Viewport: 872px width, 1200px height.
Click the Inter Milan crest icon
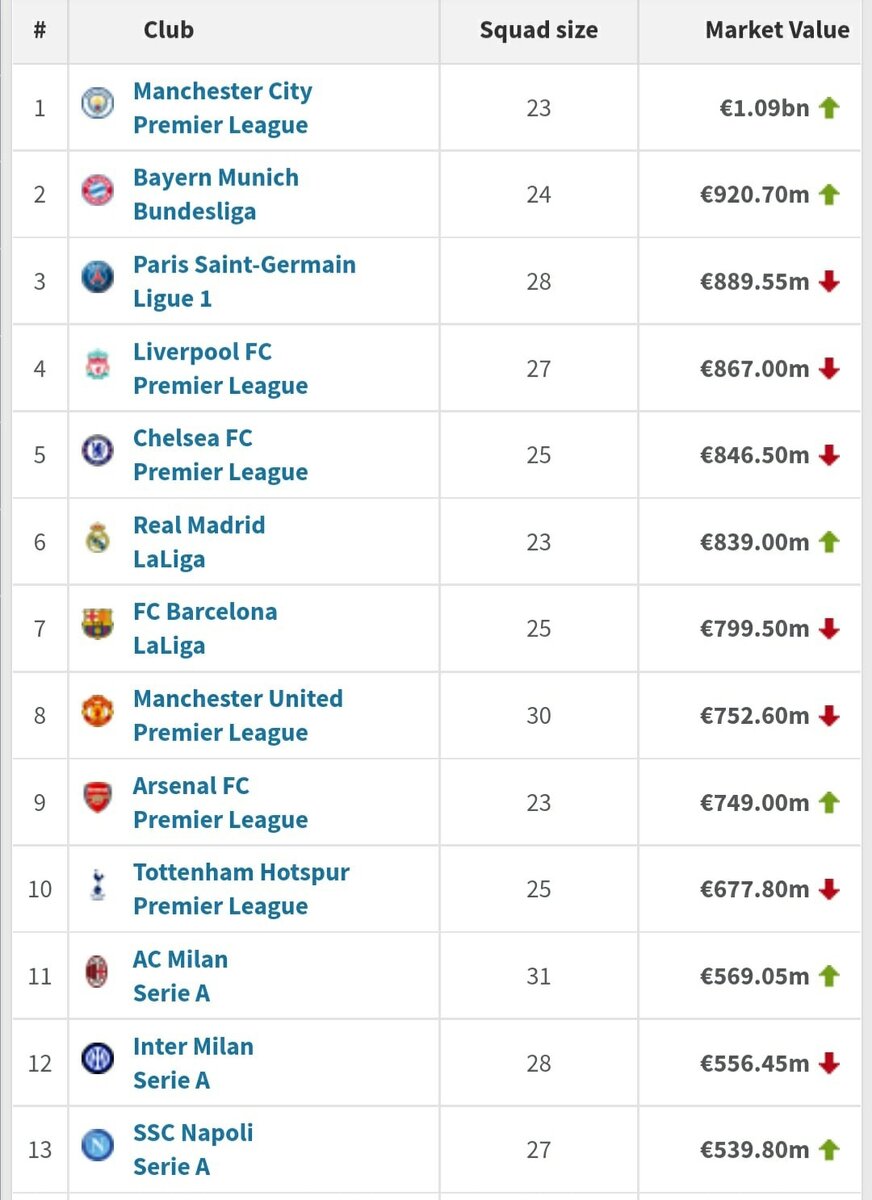(x=97, y=1059)
